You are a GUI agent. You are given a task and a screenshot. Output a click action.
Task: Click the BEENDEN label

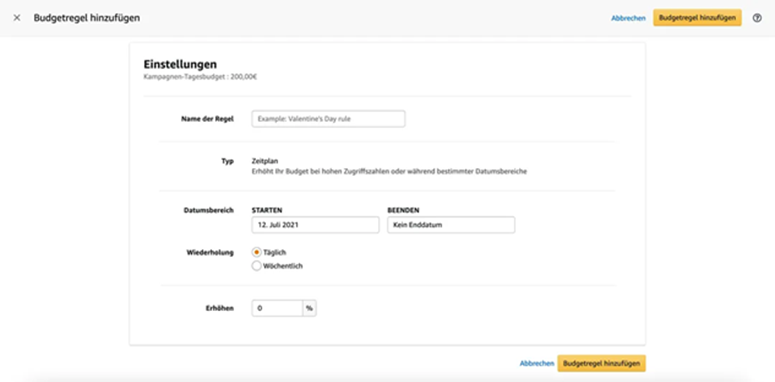click(x=403, y=210)
